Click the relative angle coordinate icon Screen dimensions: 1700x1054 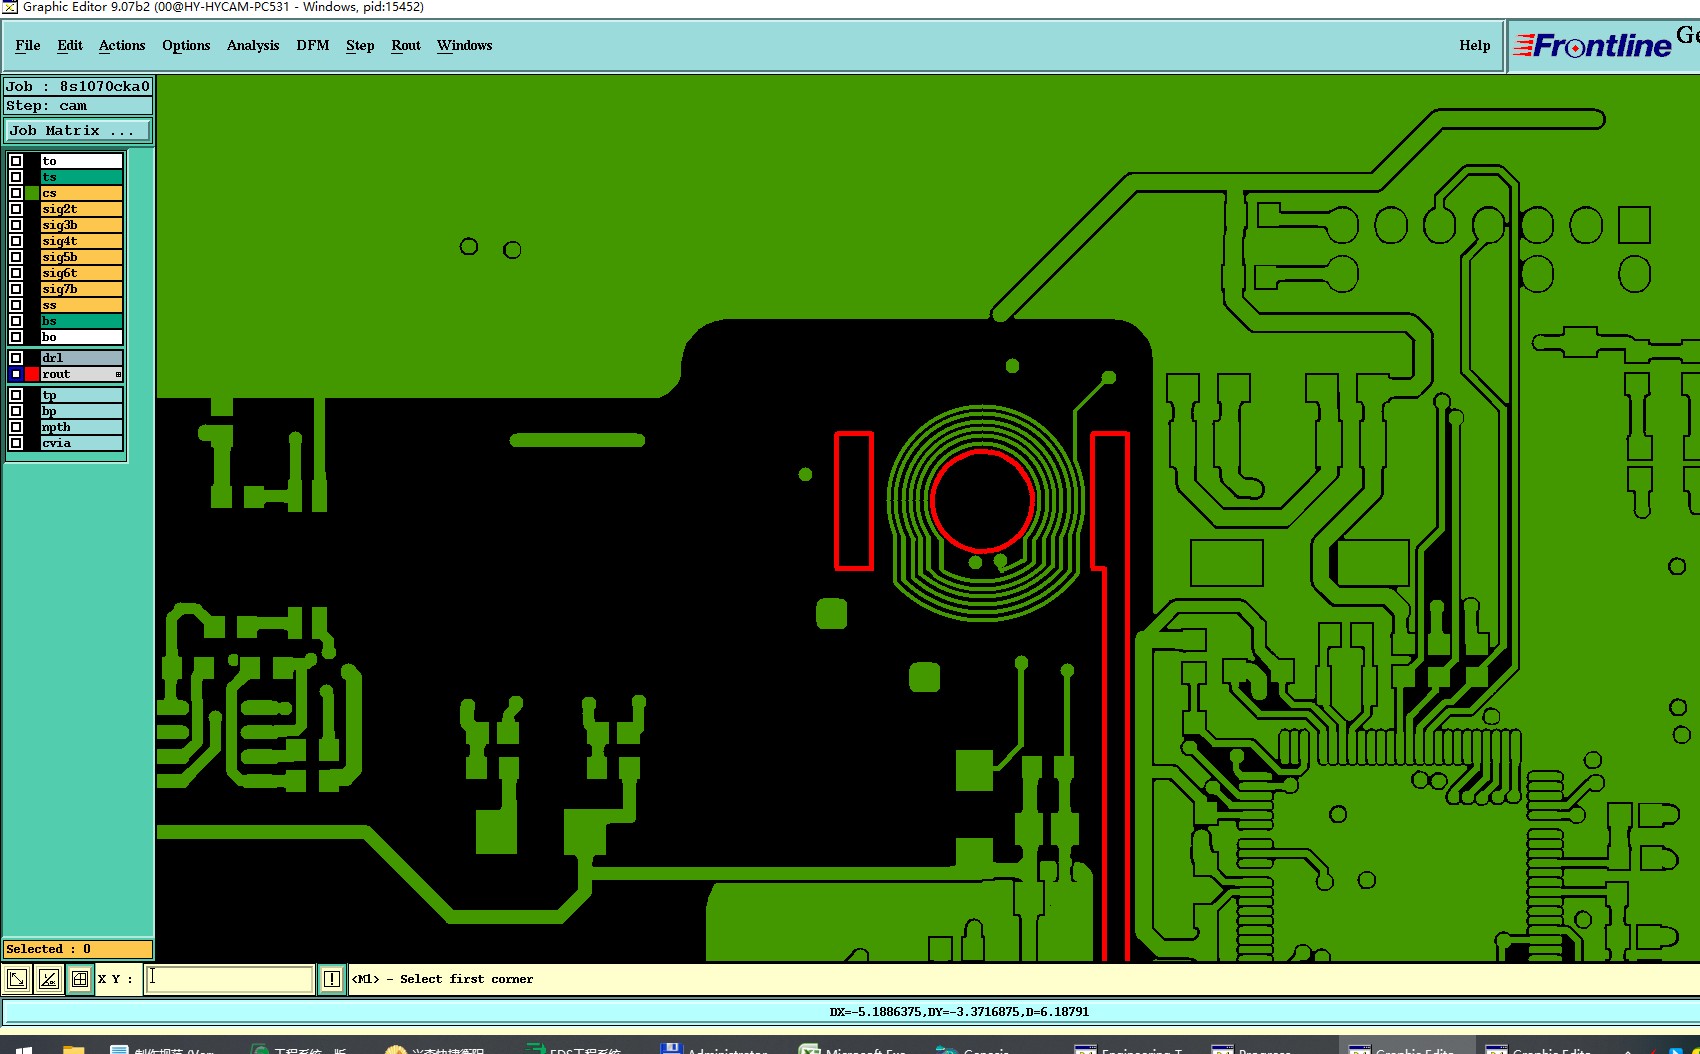tap(48, 979)
